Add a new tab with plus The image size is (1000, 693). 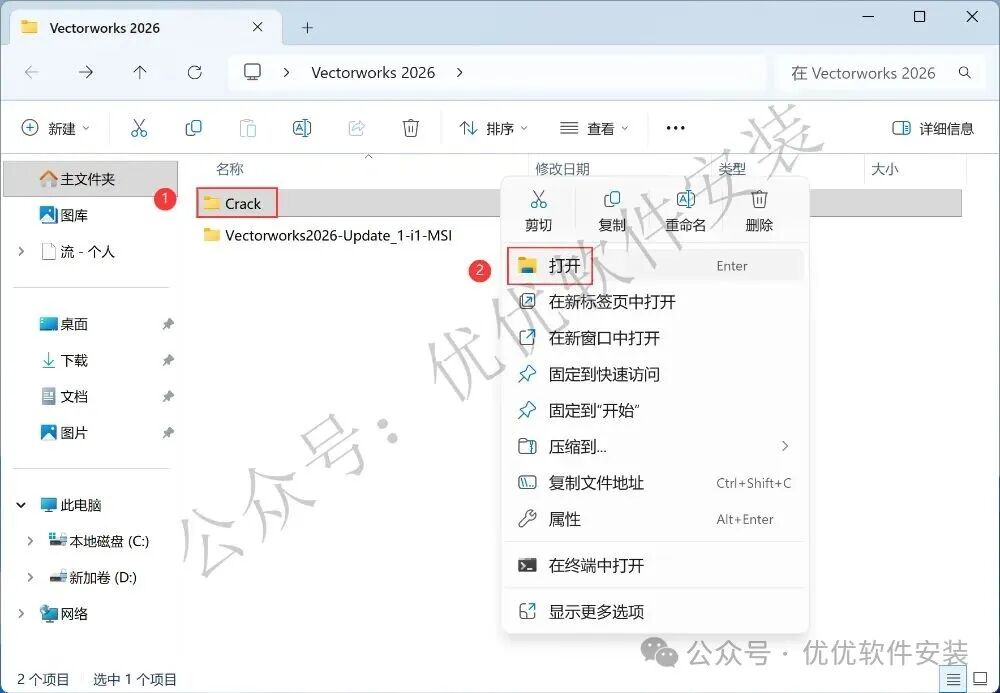point(307,27)
